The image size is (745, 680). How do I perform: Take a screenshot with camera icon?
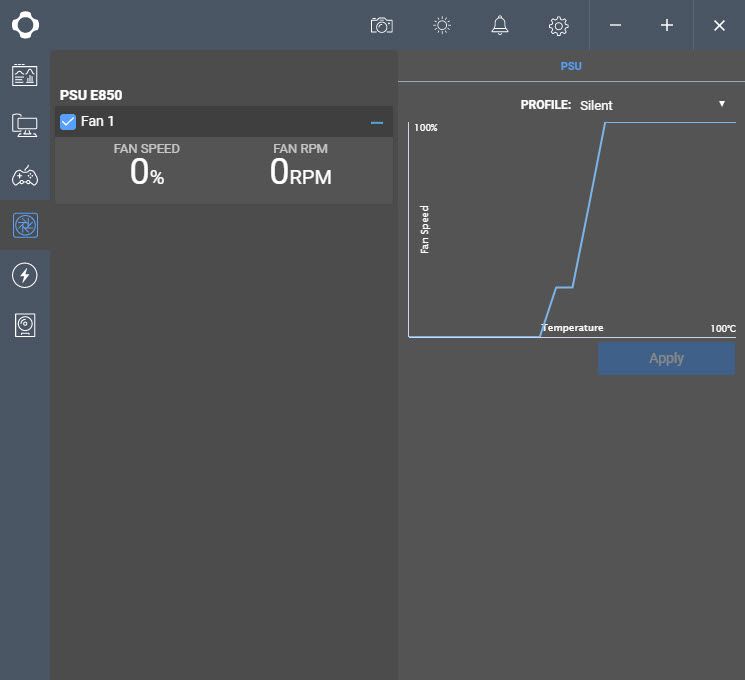[x=382, y=25]
